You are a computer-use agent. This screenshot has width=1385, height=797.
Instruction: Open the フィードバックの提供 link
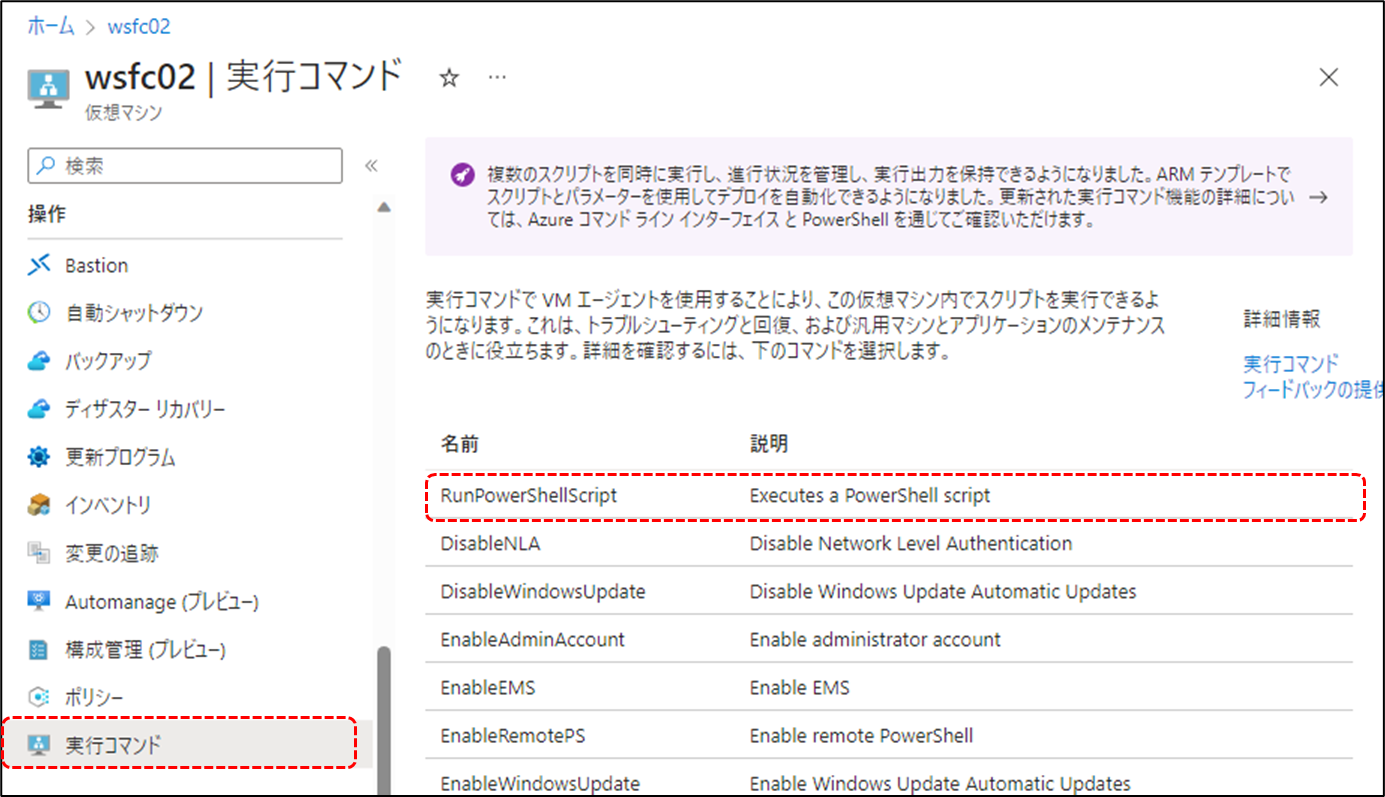point(1312,389)
